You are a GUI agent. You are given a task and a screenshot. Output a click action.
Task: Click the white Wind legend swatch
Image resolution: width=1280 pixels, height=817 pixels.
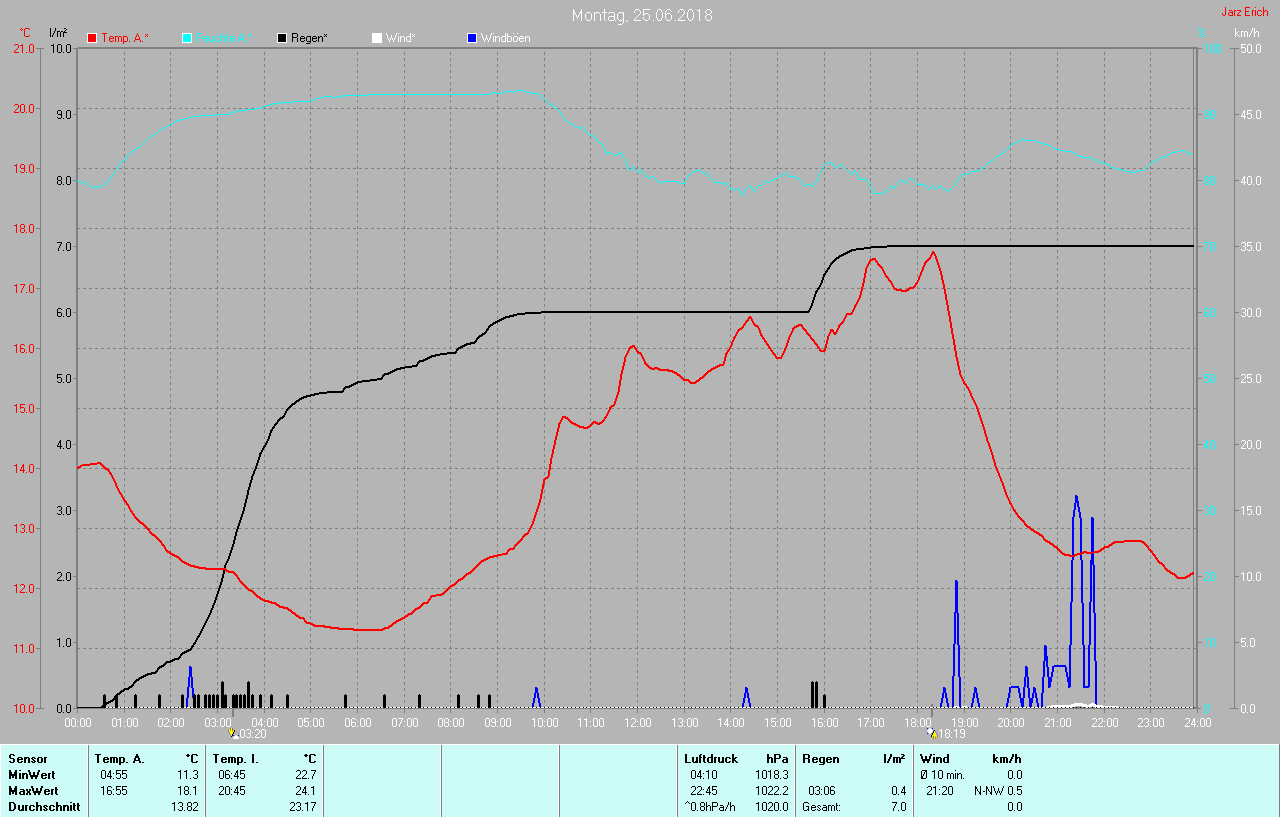pyautogui.click(x=376, y=38)
